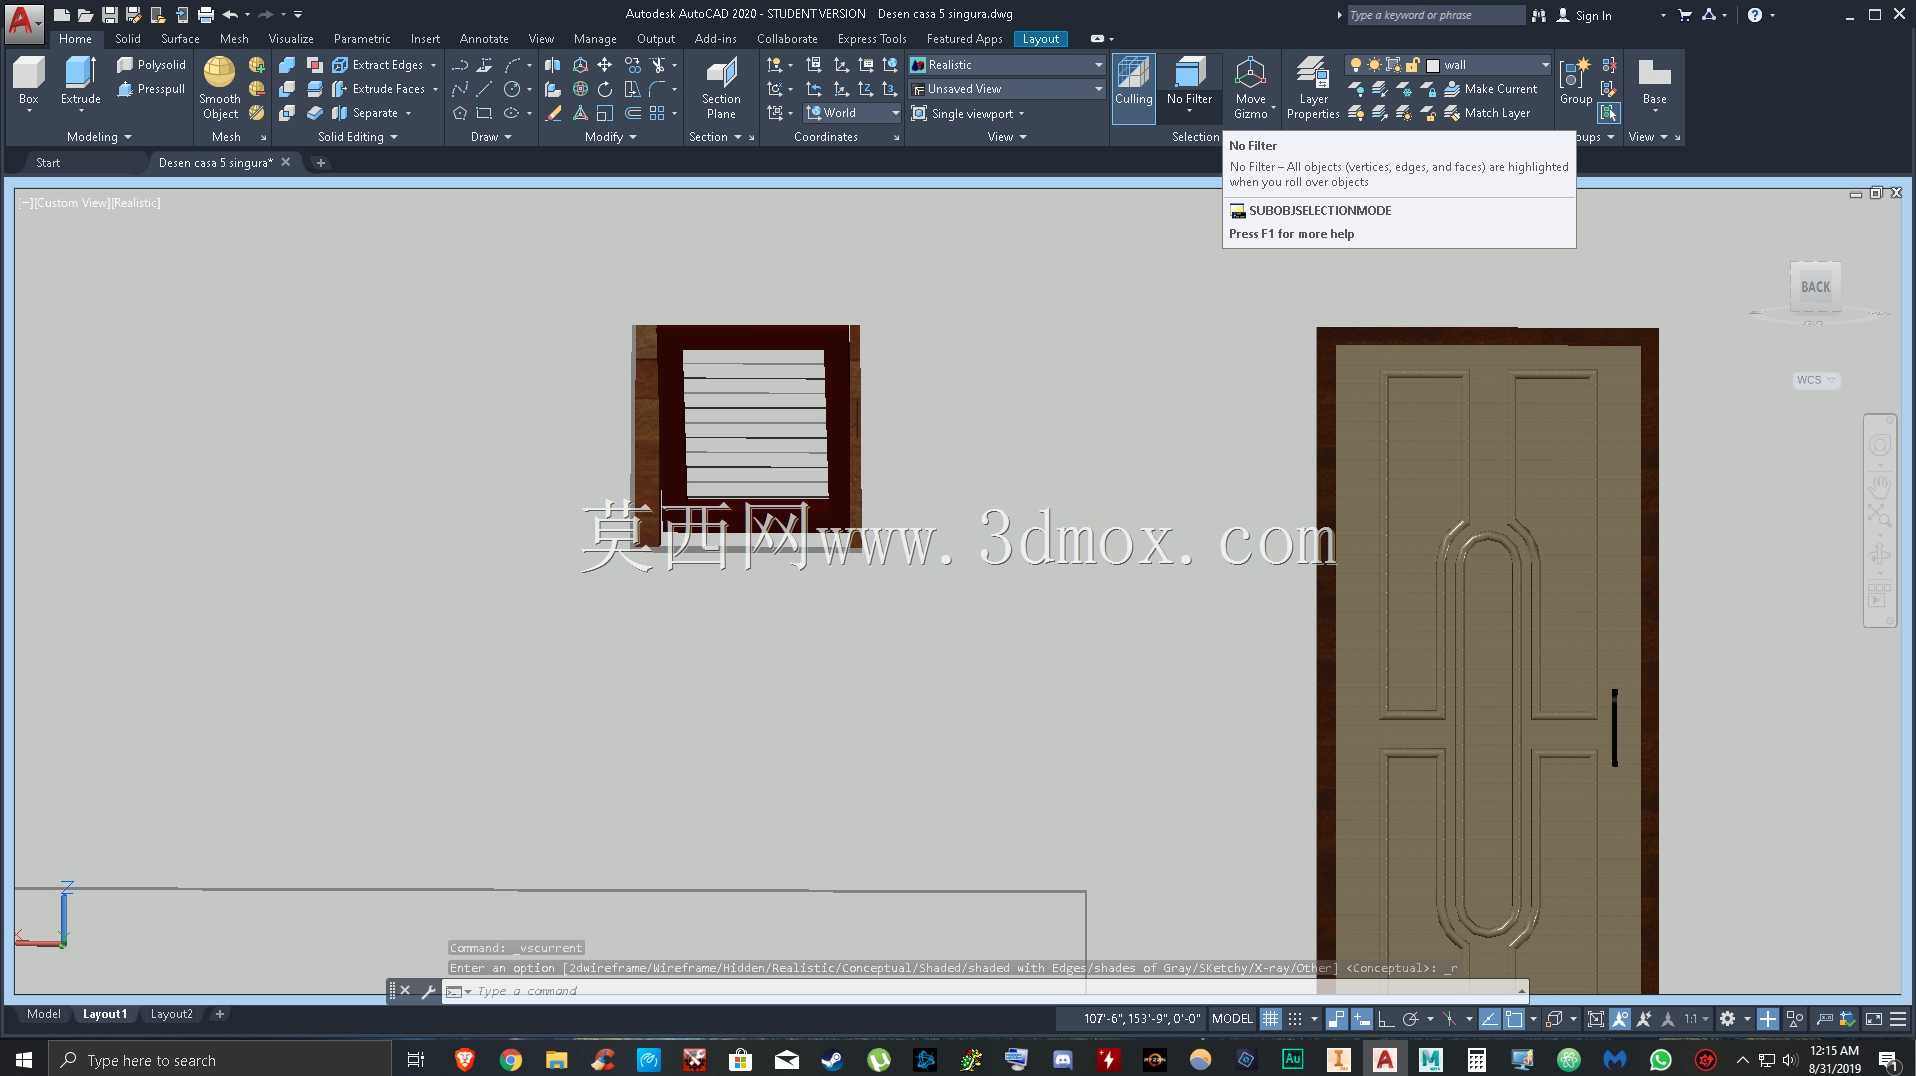Select the Extract Edges tool

378,65
